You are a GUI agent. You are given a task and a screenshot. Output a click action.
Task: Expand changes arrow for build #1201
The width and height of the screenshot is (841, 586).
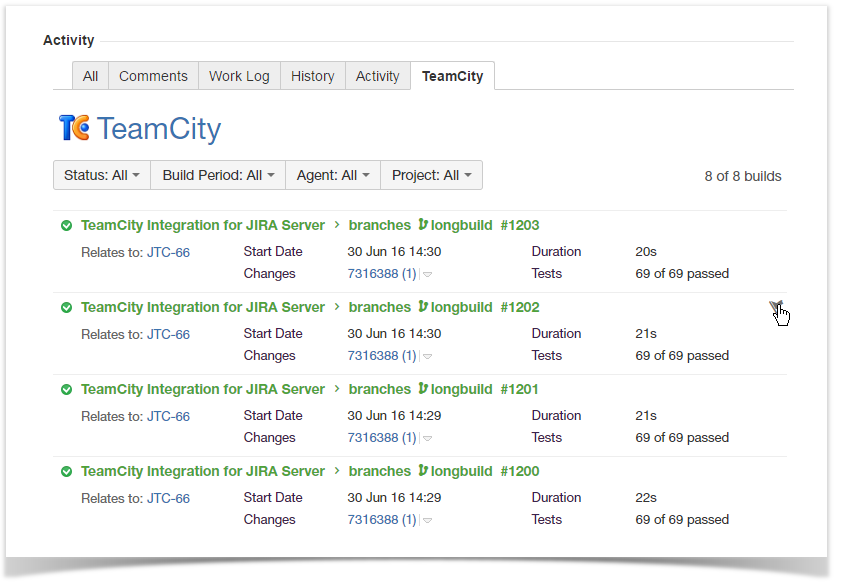[428, 438]
